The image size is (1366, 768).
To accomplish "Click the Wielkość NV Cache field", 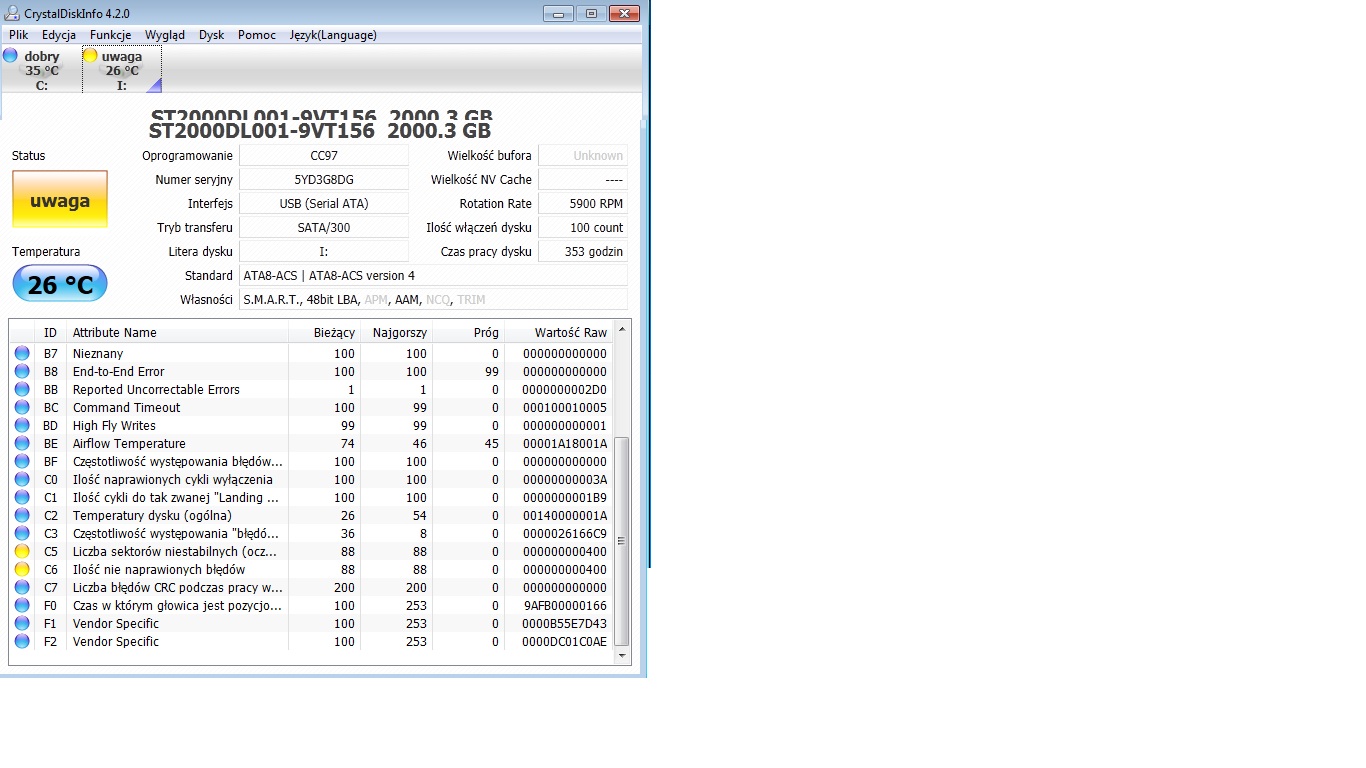I will point(583,179).
